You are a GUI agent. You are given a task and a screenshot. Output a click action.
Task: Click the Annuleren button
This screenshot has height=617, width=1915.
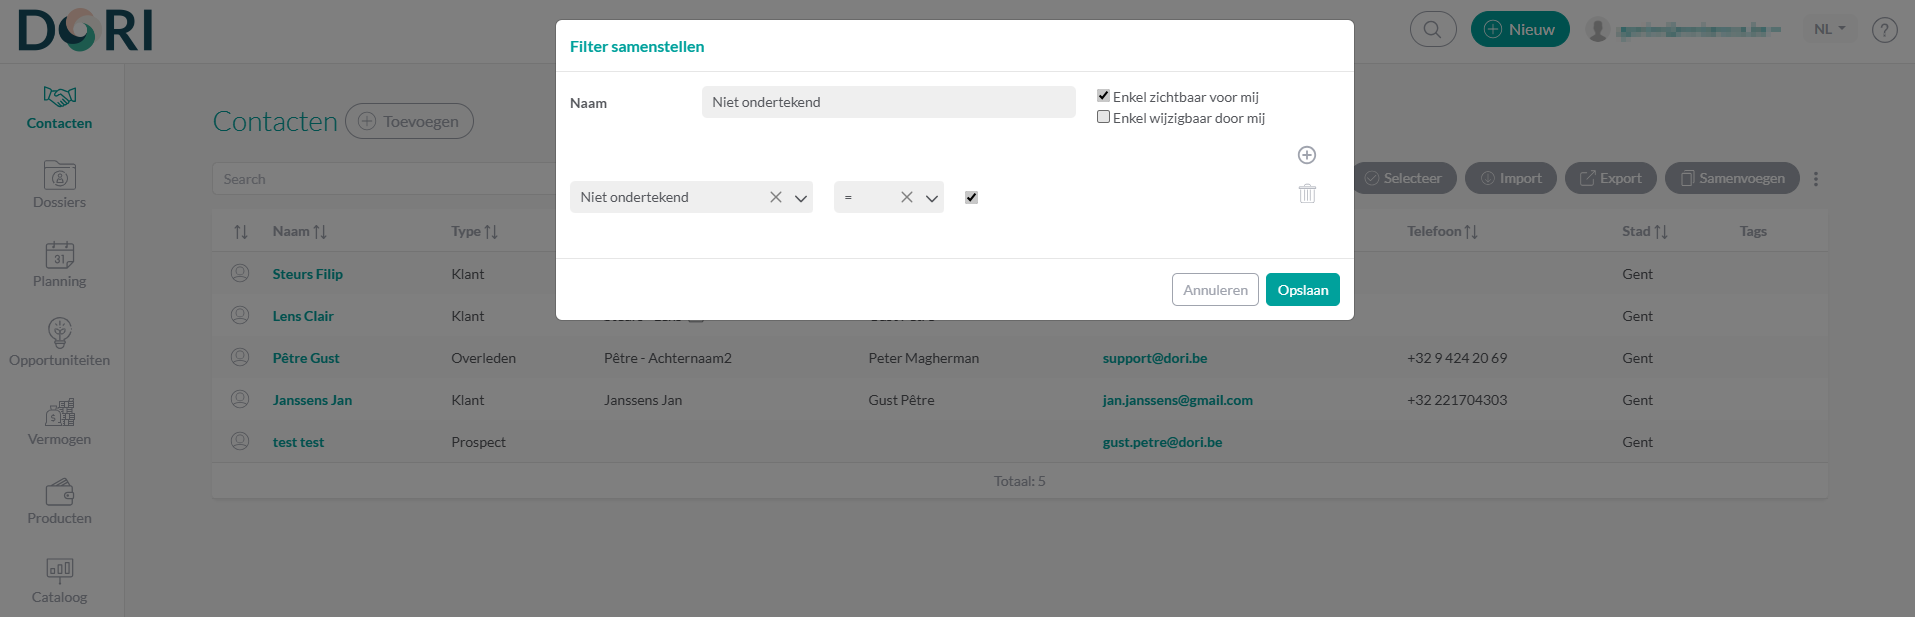[1214, 290]
